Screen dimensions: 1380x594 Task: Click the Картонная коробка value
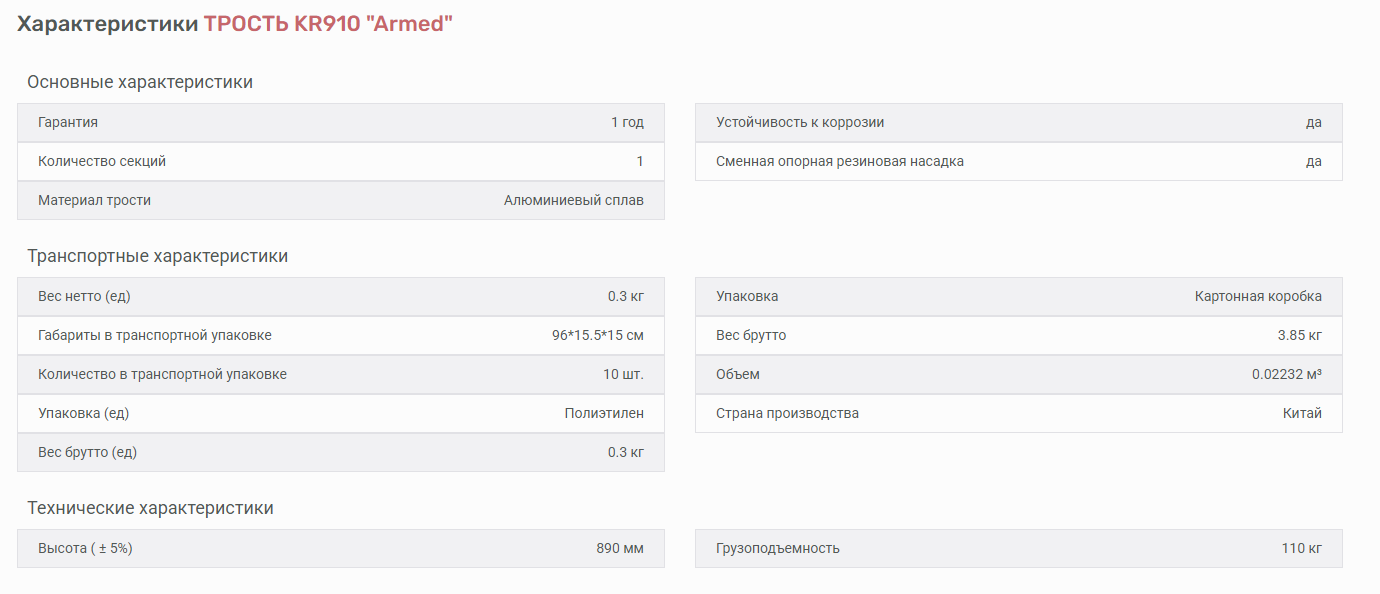point(1258,296)
